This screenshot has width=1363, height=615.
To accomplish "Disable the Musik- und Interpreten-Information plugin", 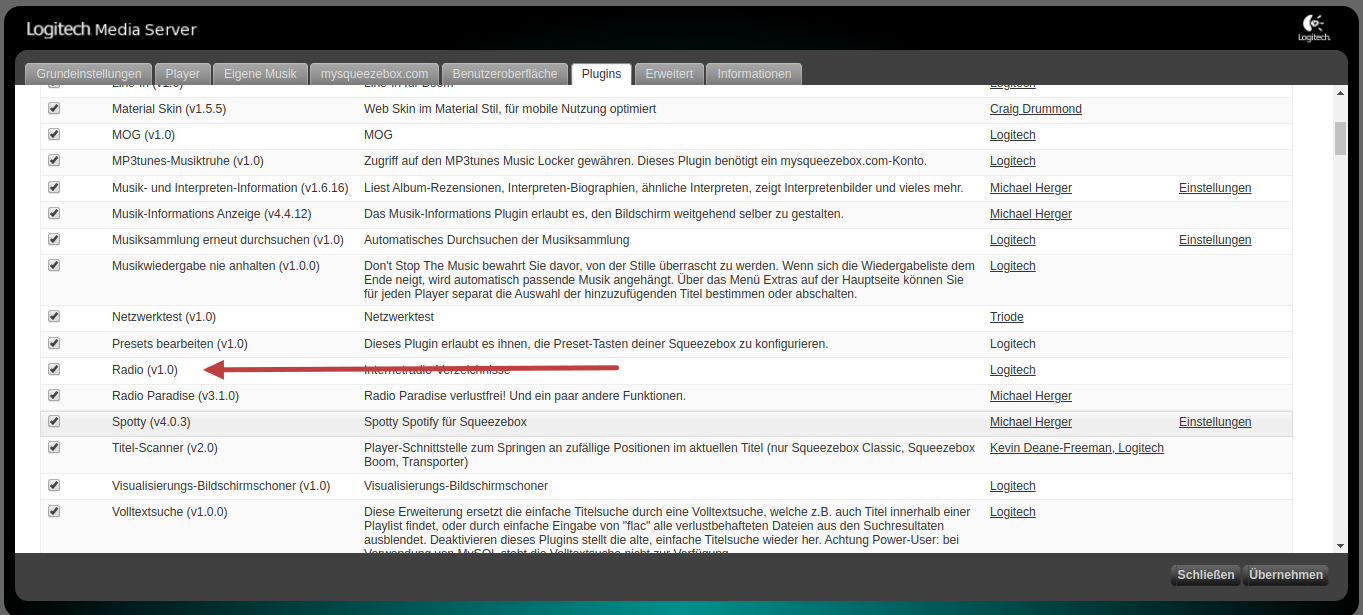I will pos(54,187).
